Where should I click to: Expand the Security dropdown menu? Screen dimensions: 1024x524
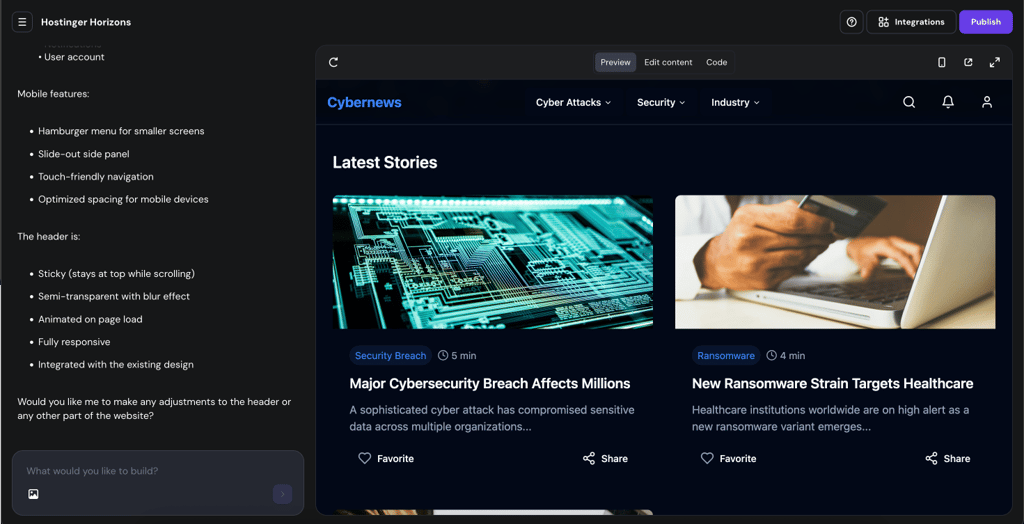click(661, 103)
